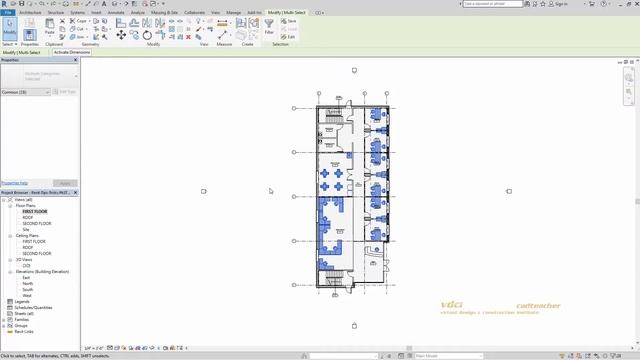The height and width of the screenshot is (360, 640).
Task: Click the Save selection button
Action: point(288,21)
